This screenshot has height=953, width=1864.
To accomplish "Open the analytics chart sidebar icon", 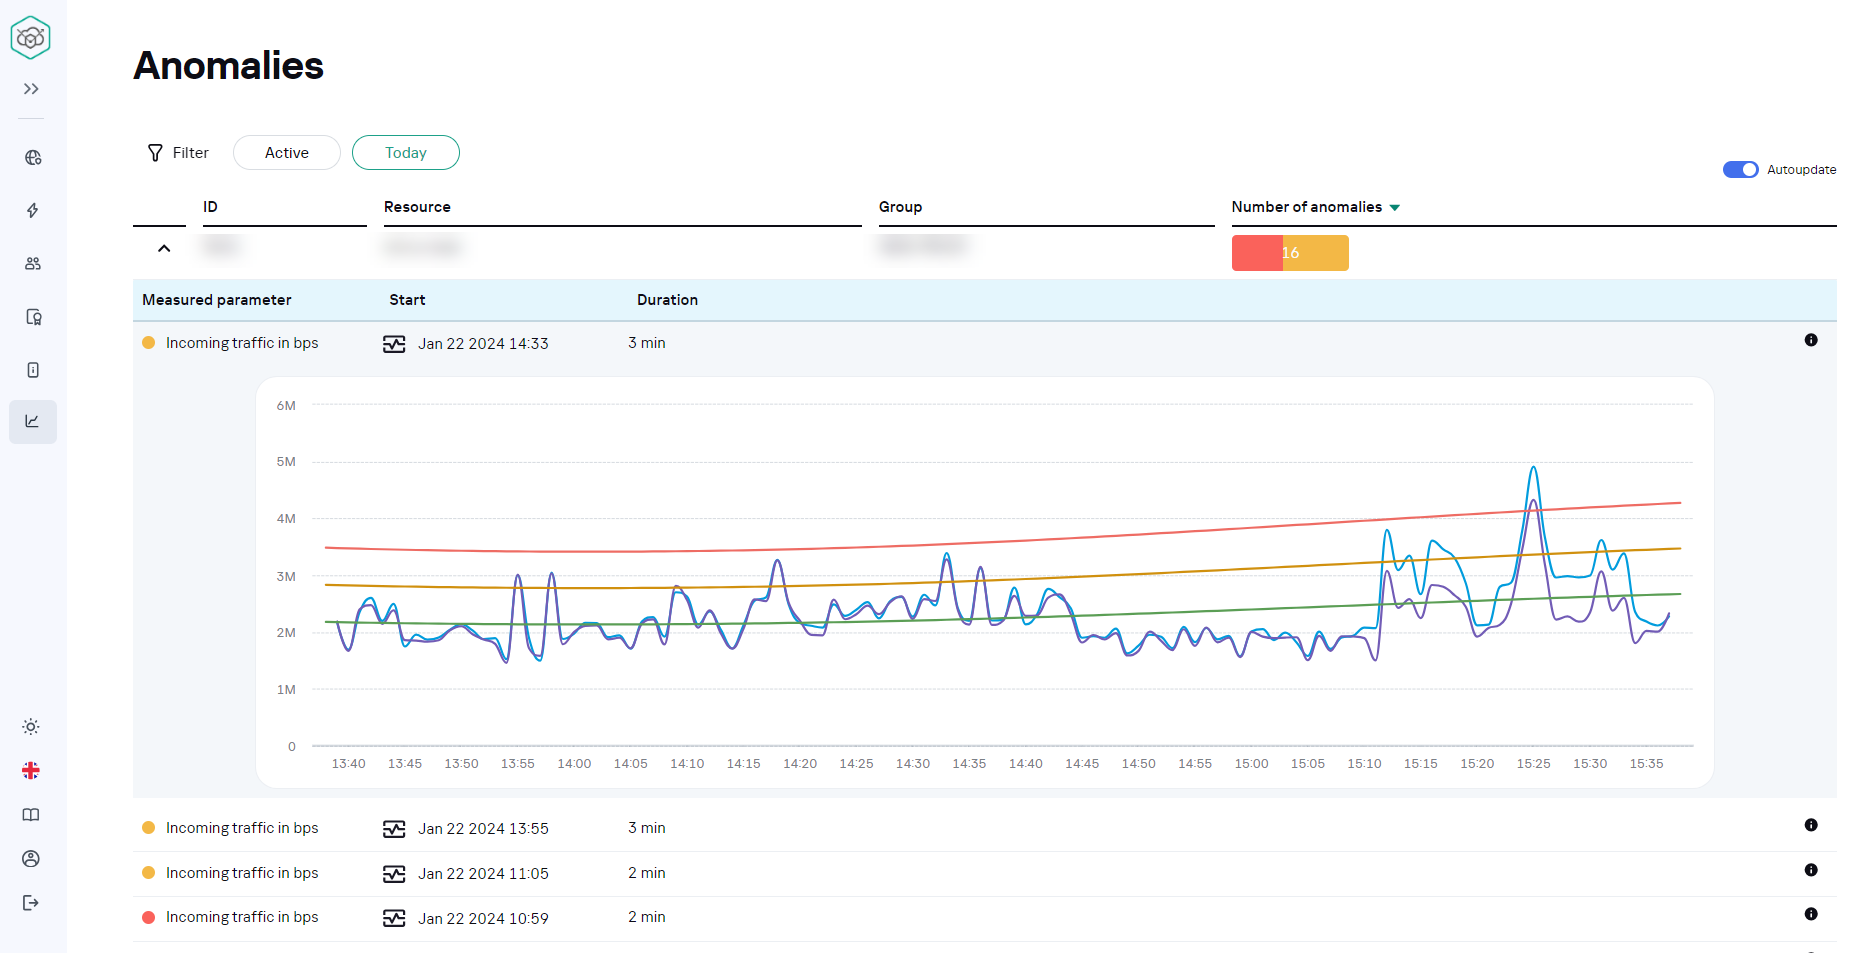I will click(x=33, y=422).
